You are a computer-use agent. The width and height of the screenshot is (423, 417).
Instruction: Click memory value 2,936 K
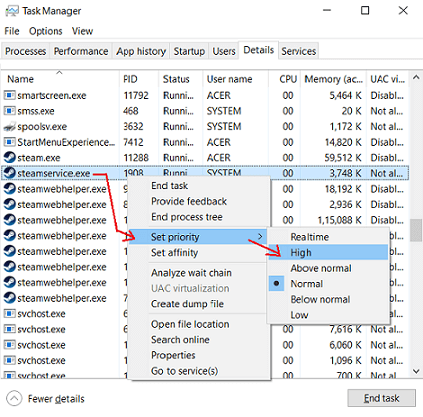pyautogui.click(x=346, y=205)
